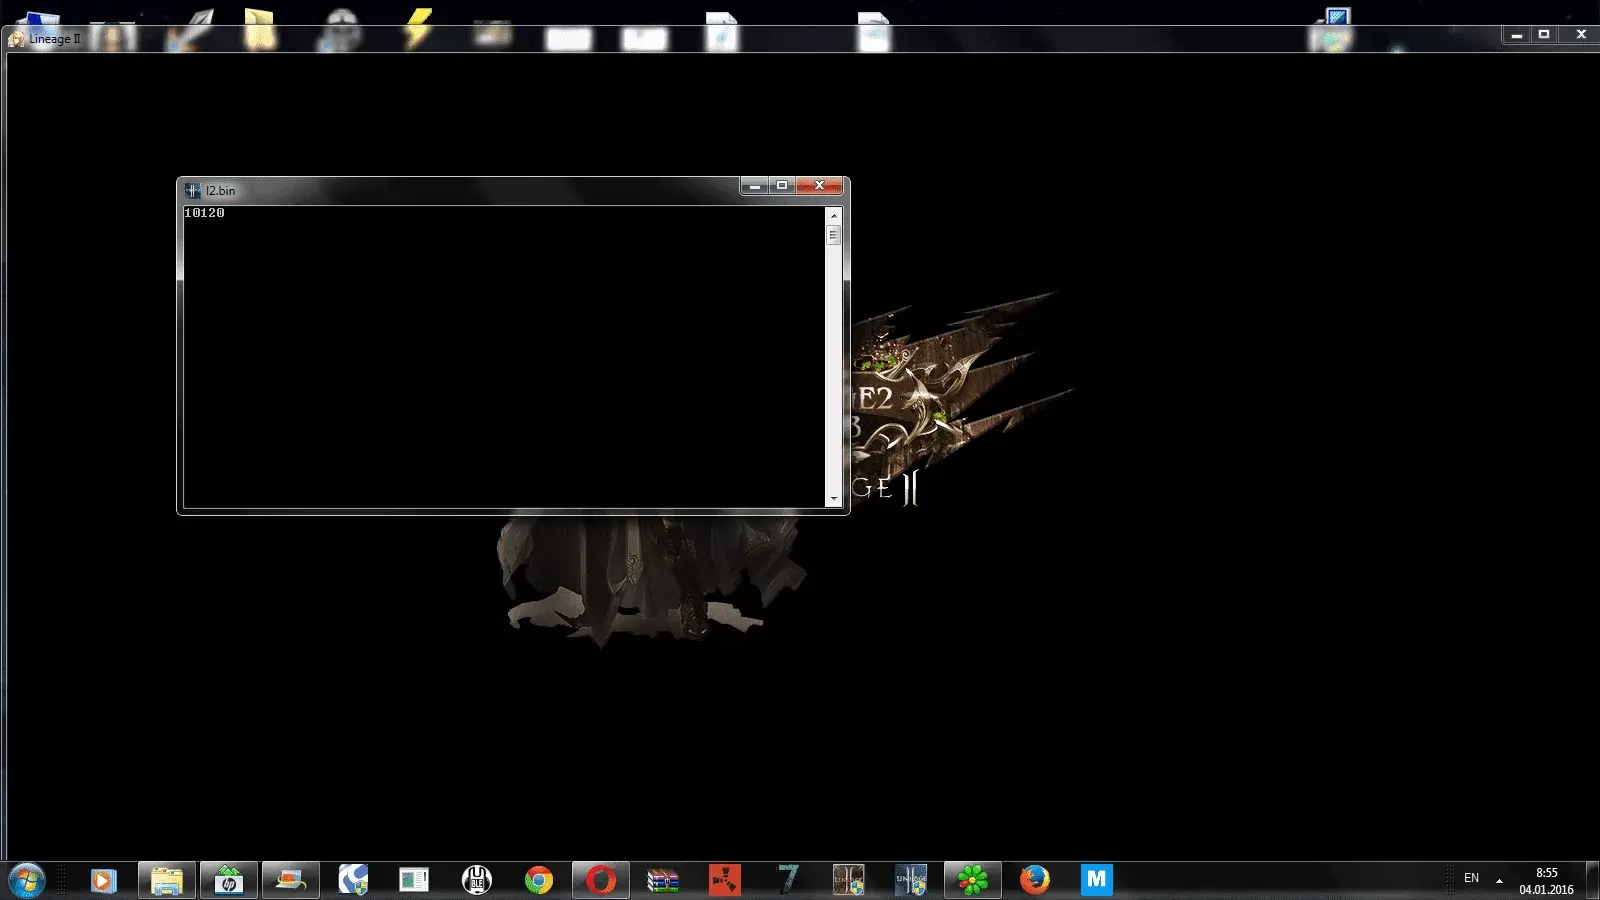Screen dimensions: 1600x900
Task: Click the Lineage II window title icon
Action: point(17,39)
